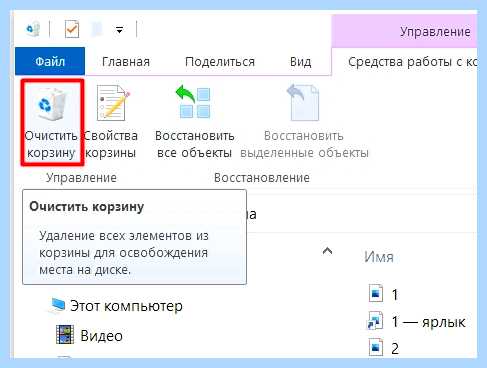
Task: Switch to the Поделиться tab
Action: tap(220, 62)
